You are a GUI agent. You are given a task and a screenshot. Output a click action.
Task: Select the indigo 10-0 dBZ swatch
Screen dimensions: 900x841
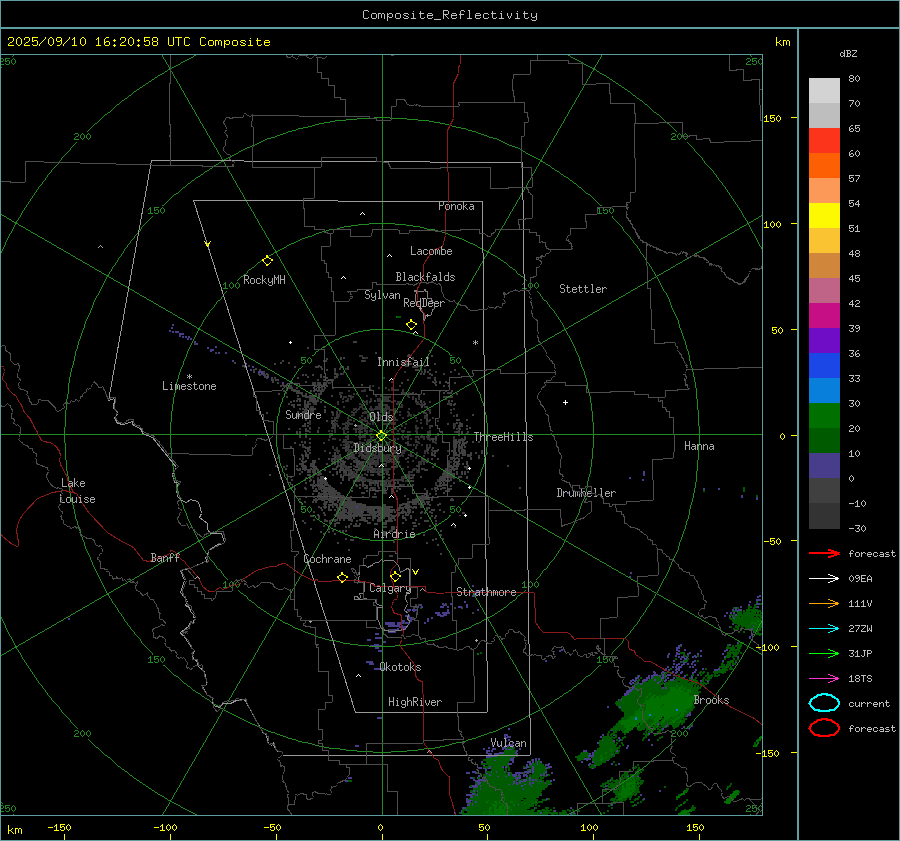coord(824,466)
